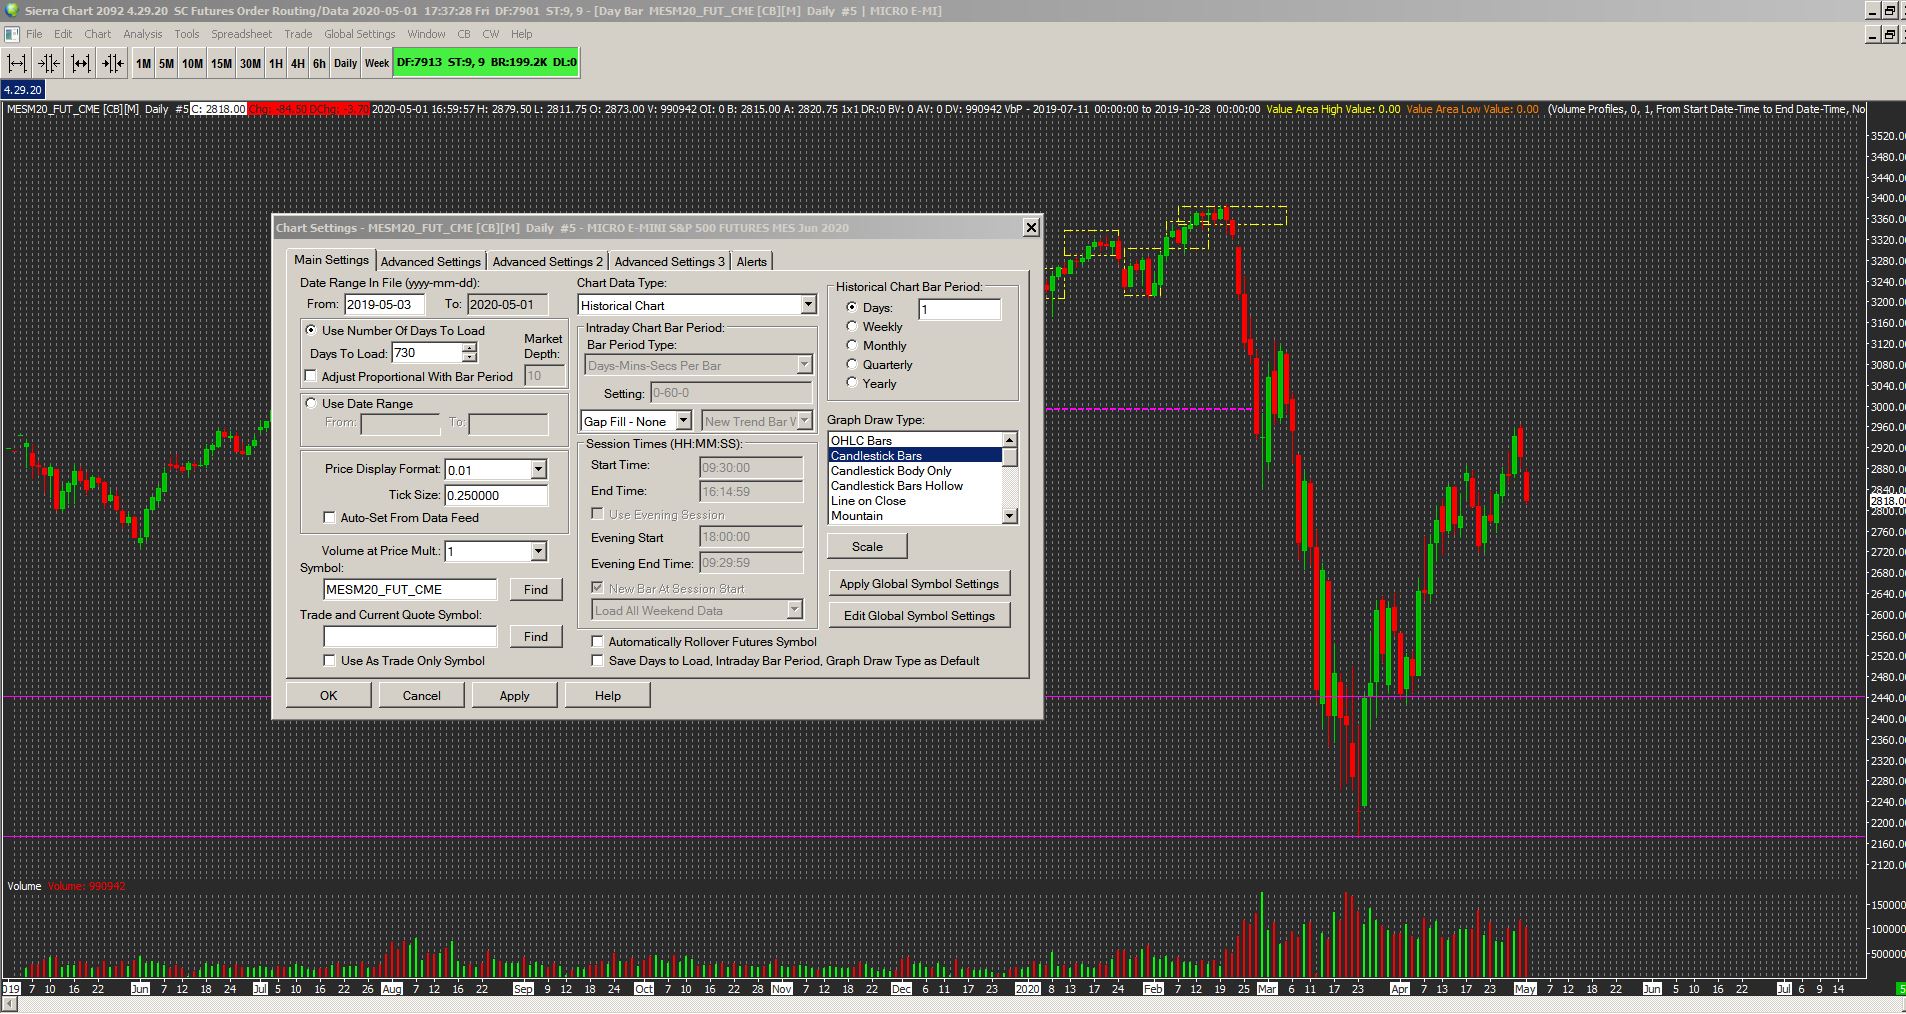Click the Expand Bar Spacing (bold arrows) icon

point(81,63)
